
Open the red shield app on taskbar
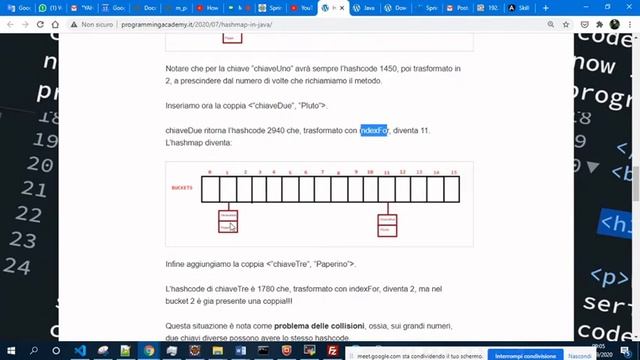[287, 351]
